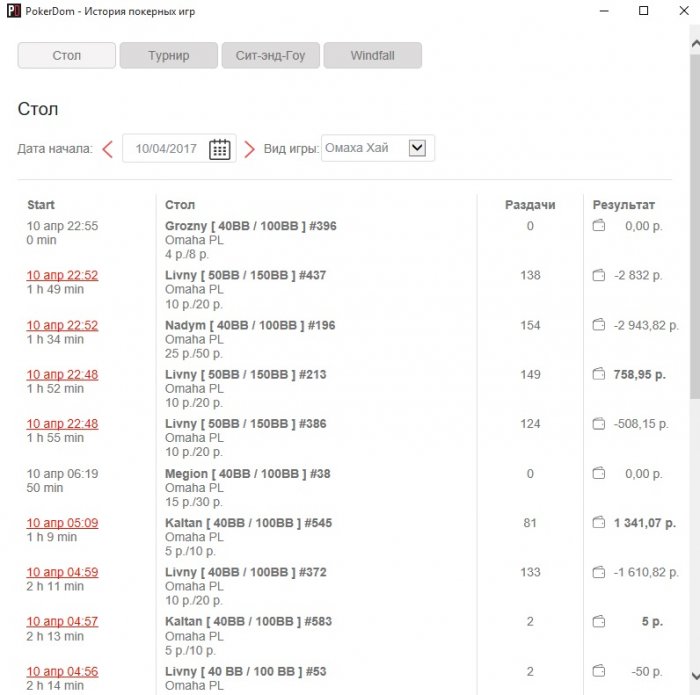Select table name Livny [ 50BB / 150BB ] #213
Image resolution: width=700 pixels, height=695 pixels.
click(x=246, y=374)
